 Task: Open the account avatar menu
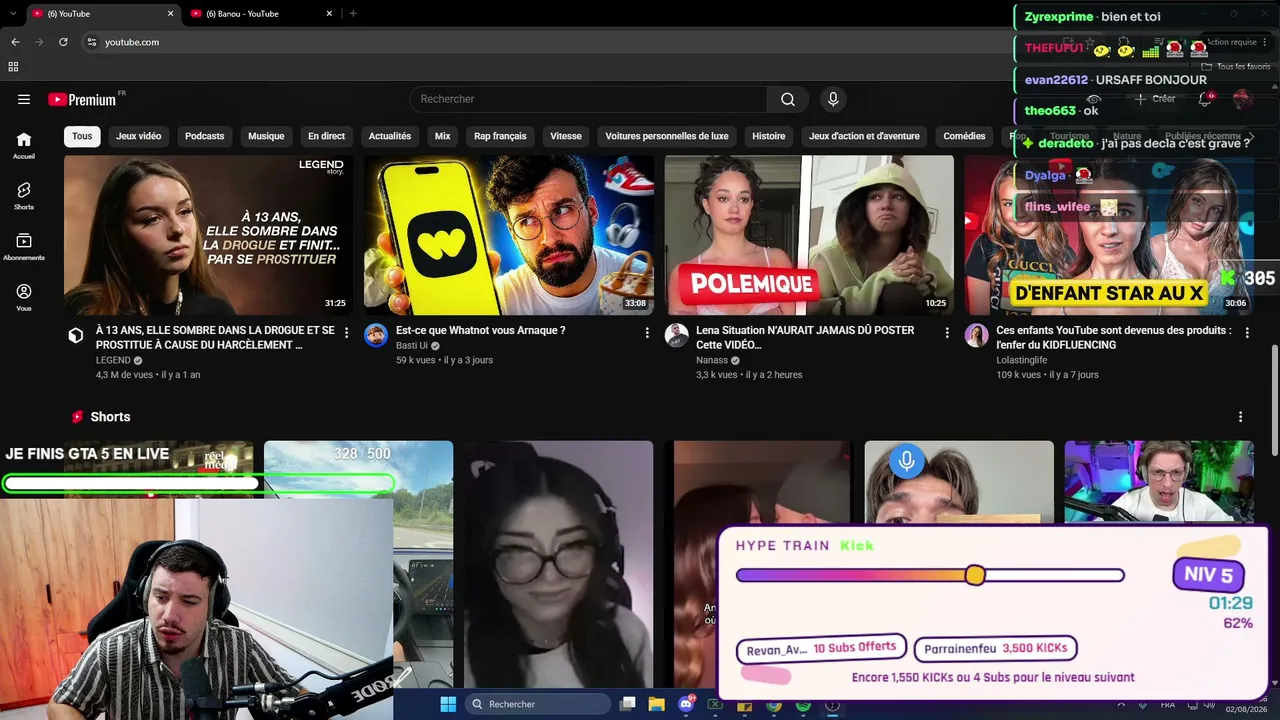click(x=1243, y=99)
